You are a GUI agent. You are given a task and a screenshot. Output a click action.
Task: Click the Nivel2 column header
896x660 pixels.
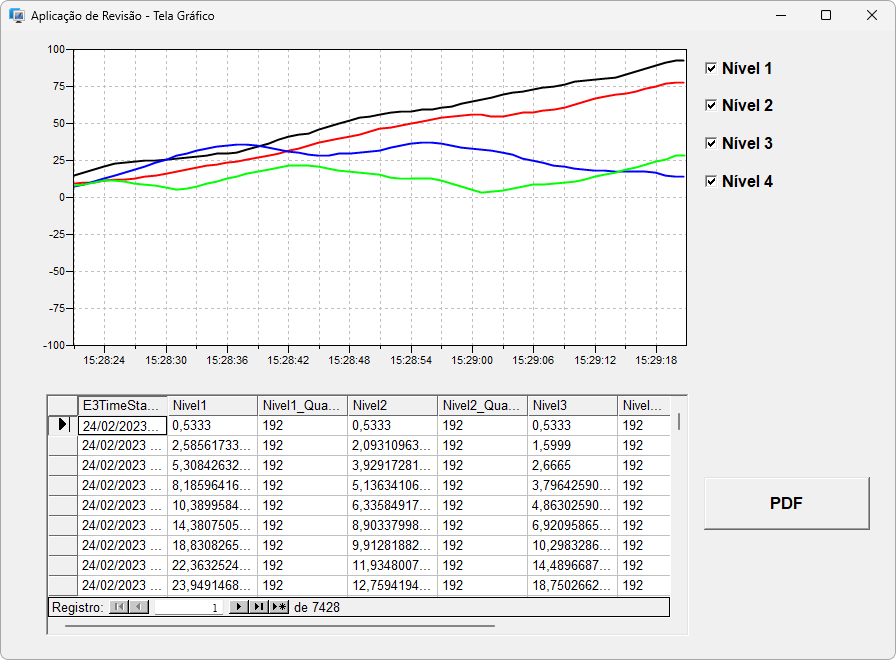pyautogui.click(x=392, y=405)
